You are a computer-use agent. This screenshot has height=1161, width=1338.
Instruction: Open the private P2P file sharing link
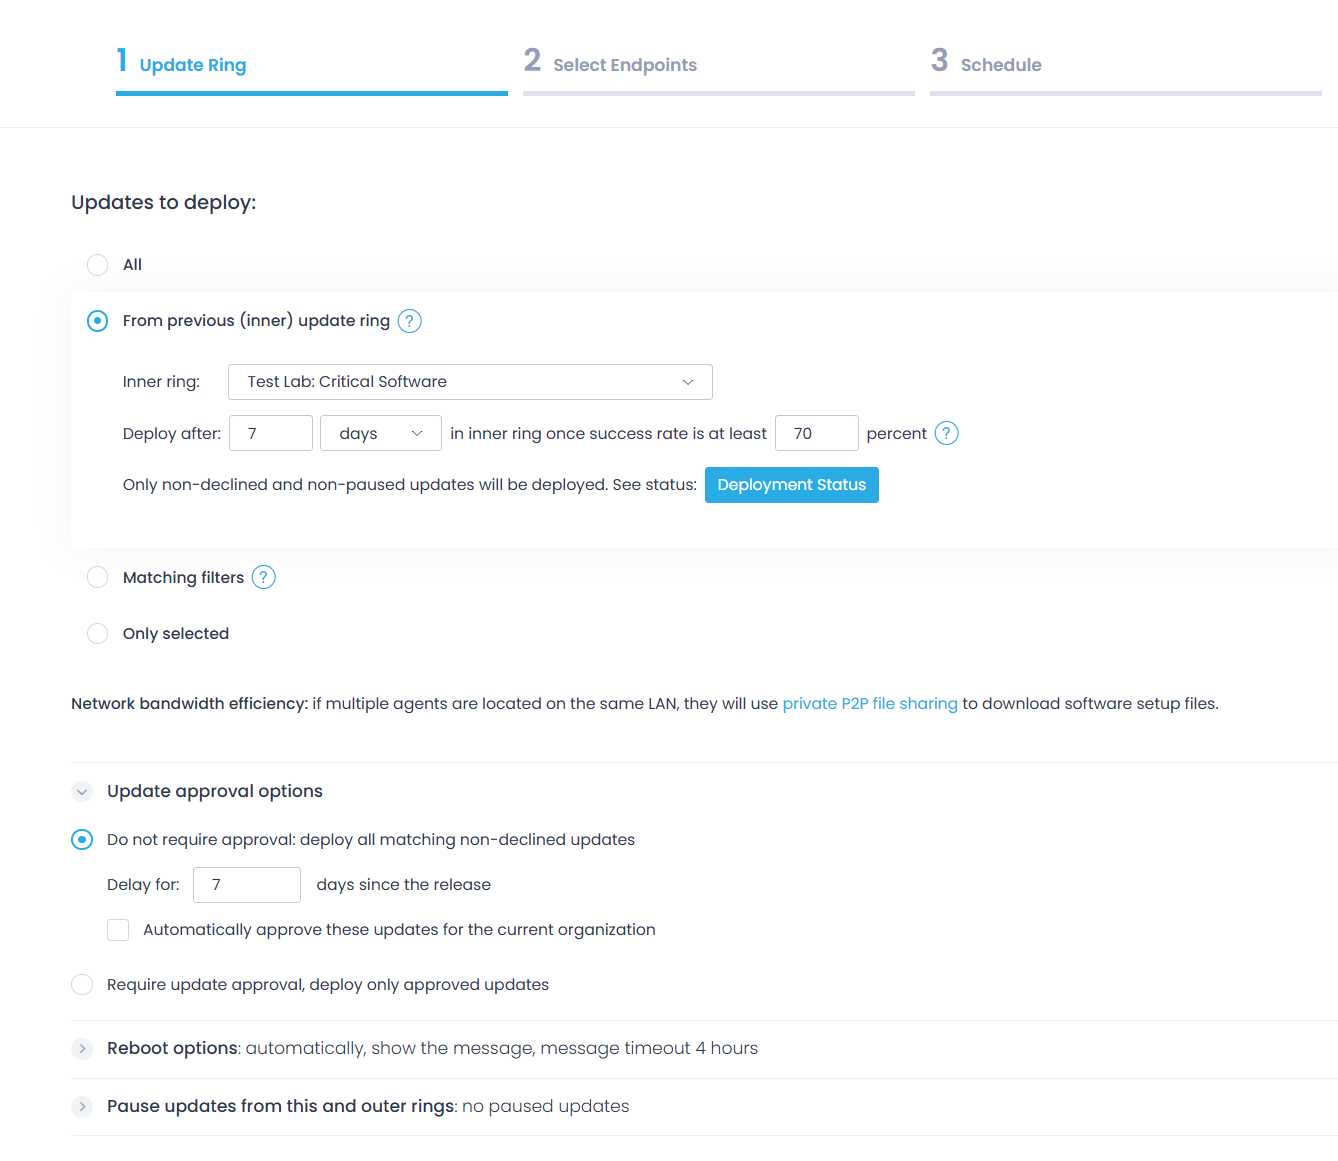pos(870,704)
